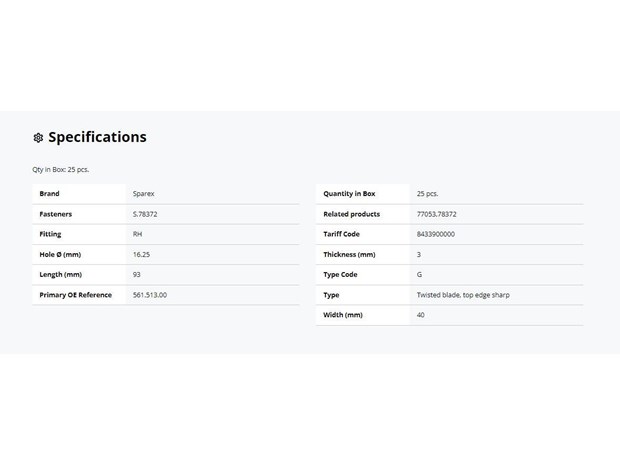The height and width of the screenshot is (465, 620).
Task: Open the fastener reference S.78372
Action: point(145,214)
